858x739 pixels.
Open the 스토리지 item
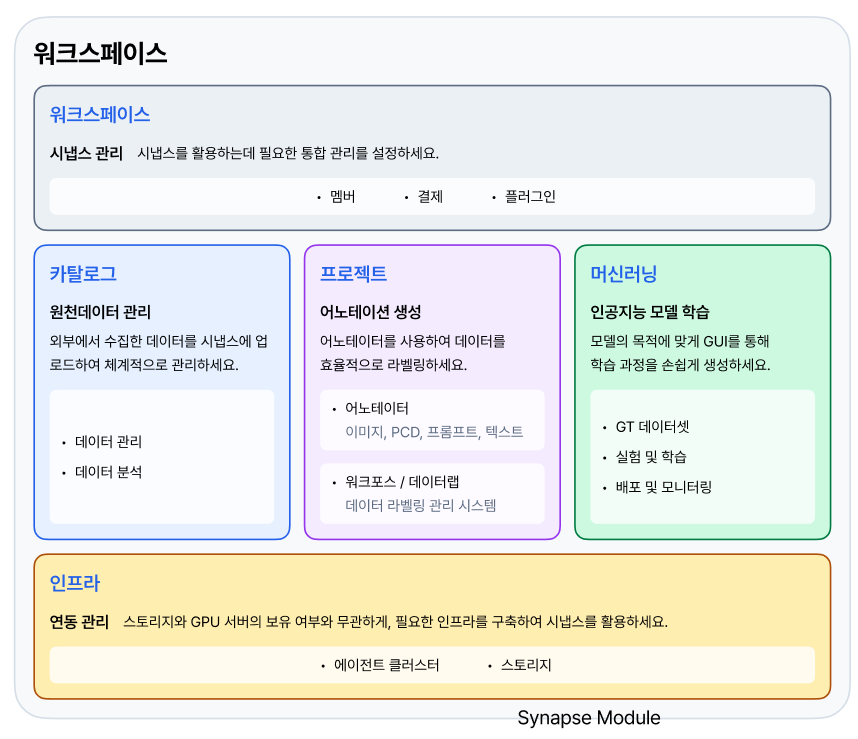point(526,665)
